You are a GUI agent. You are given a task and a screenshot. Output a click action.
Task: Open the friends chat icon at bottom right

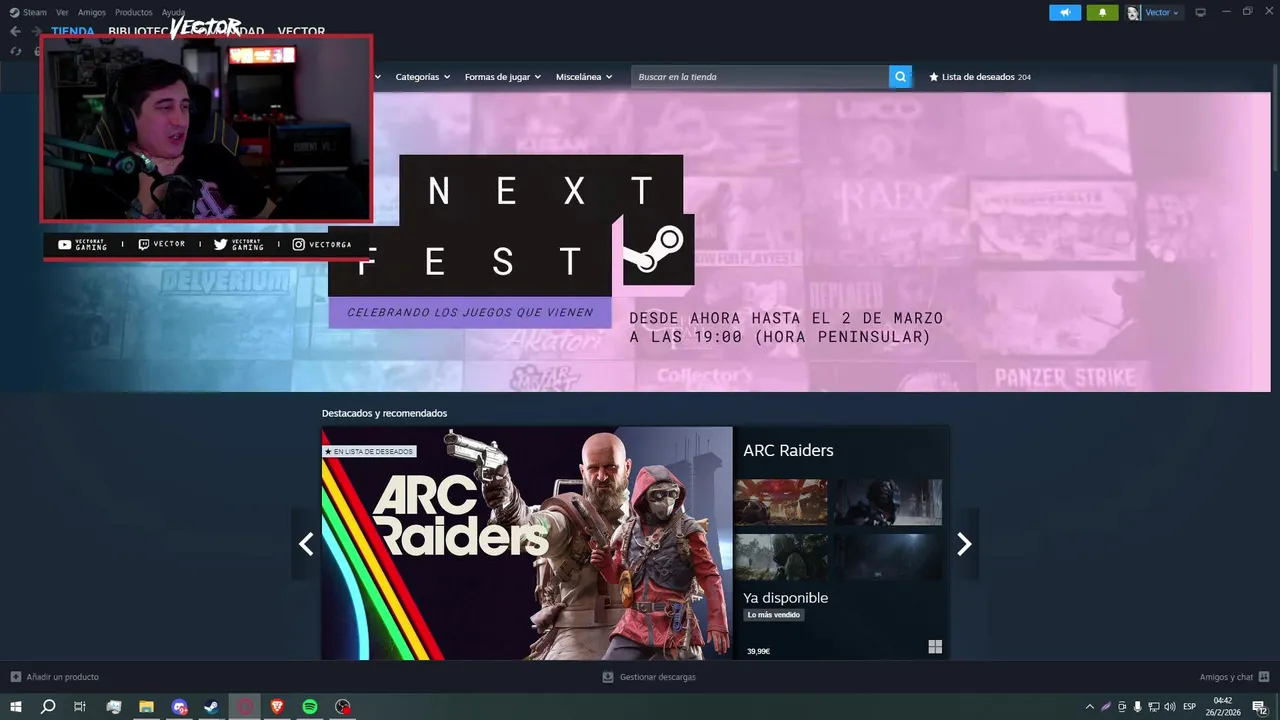tap(1264, 677)
